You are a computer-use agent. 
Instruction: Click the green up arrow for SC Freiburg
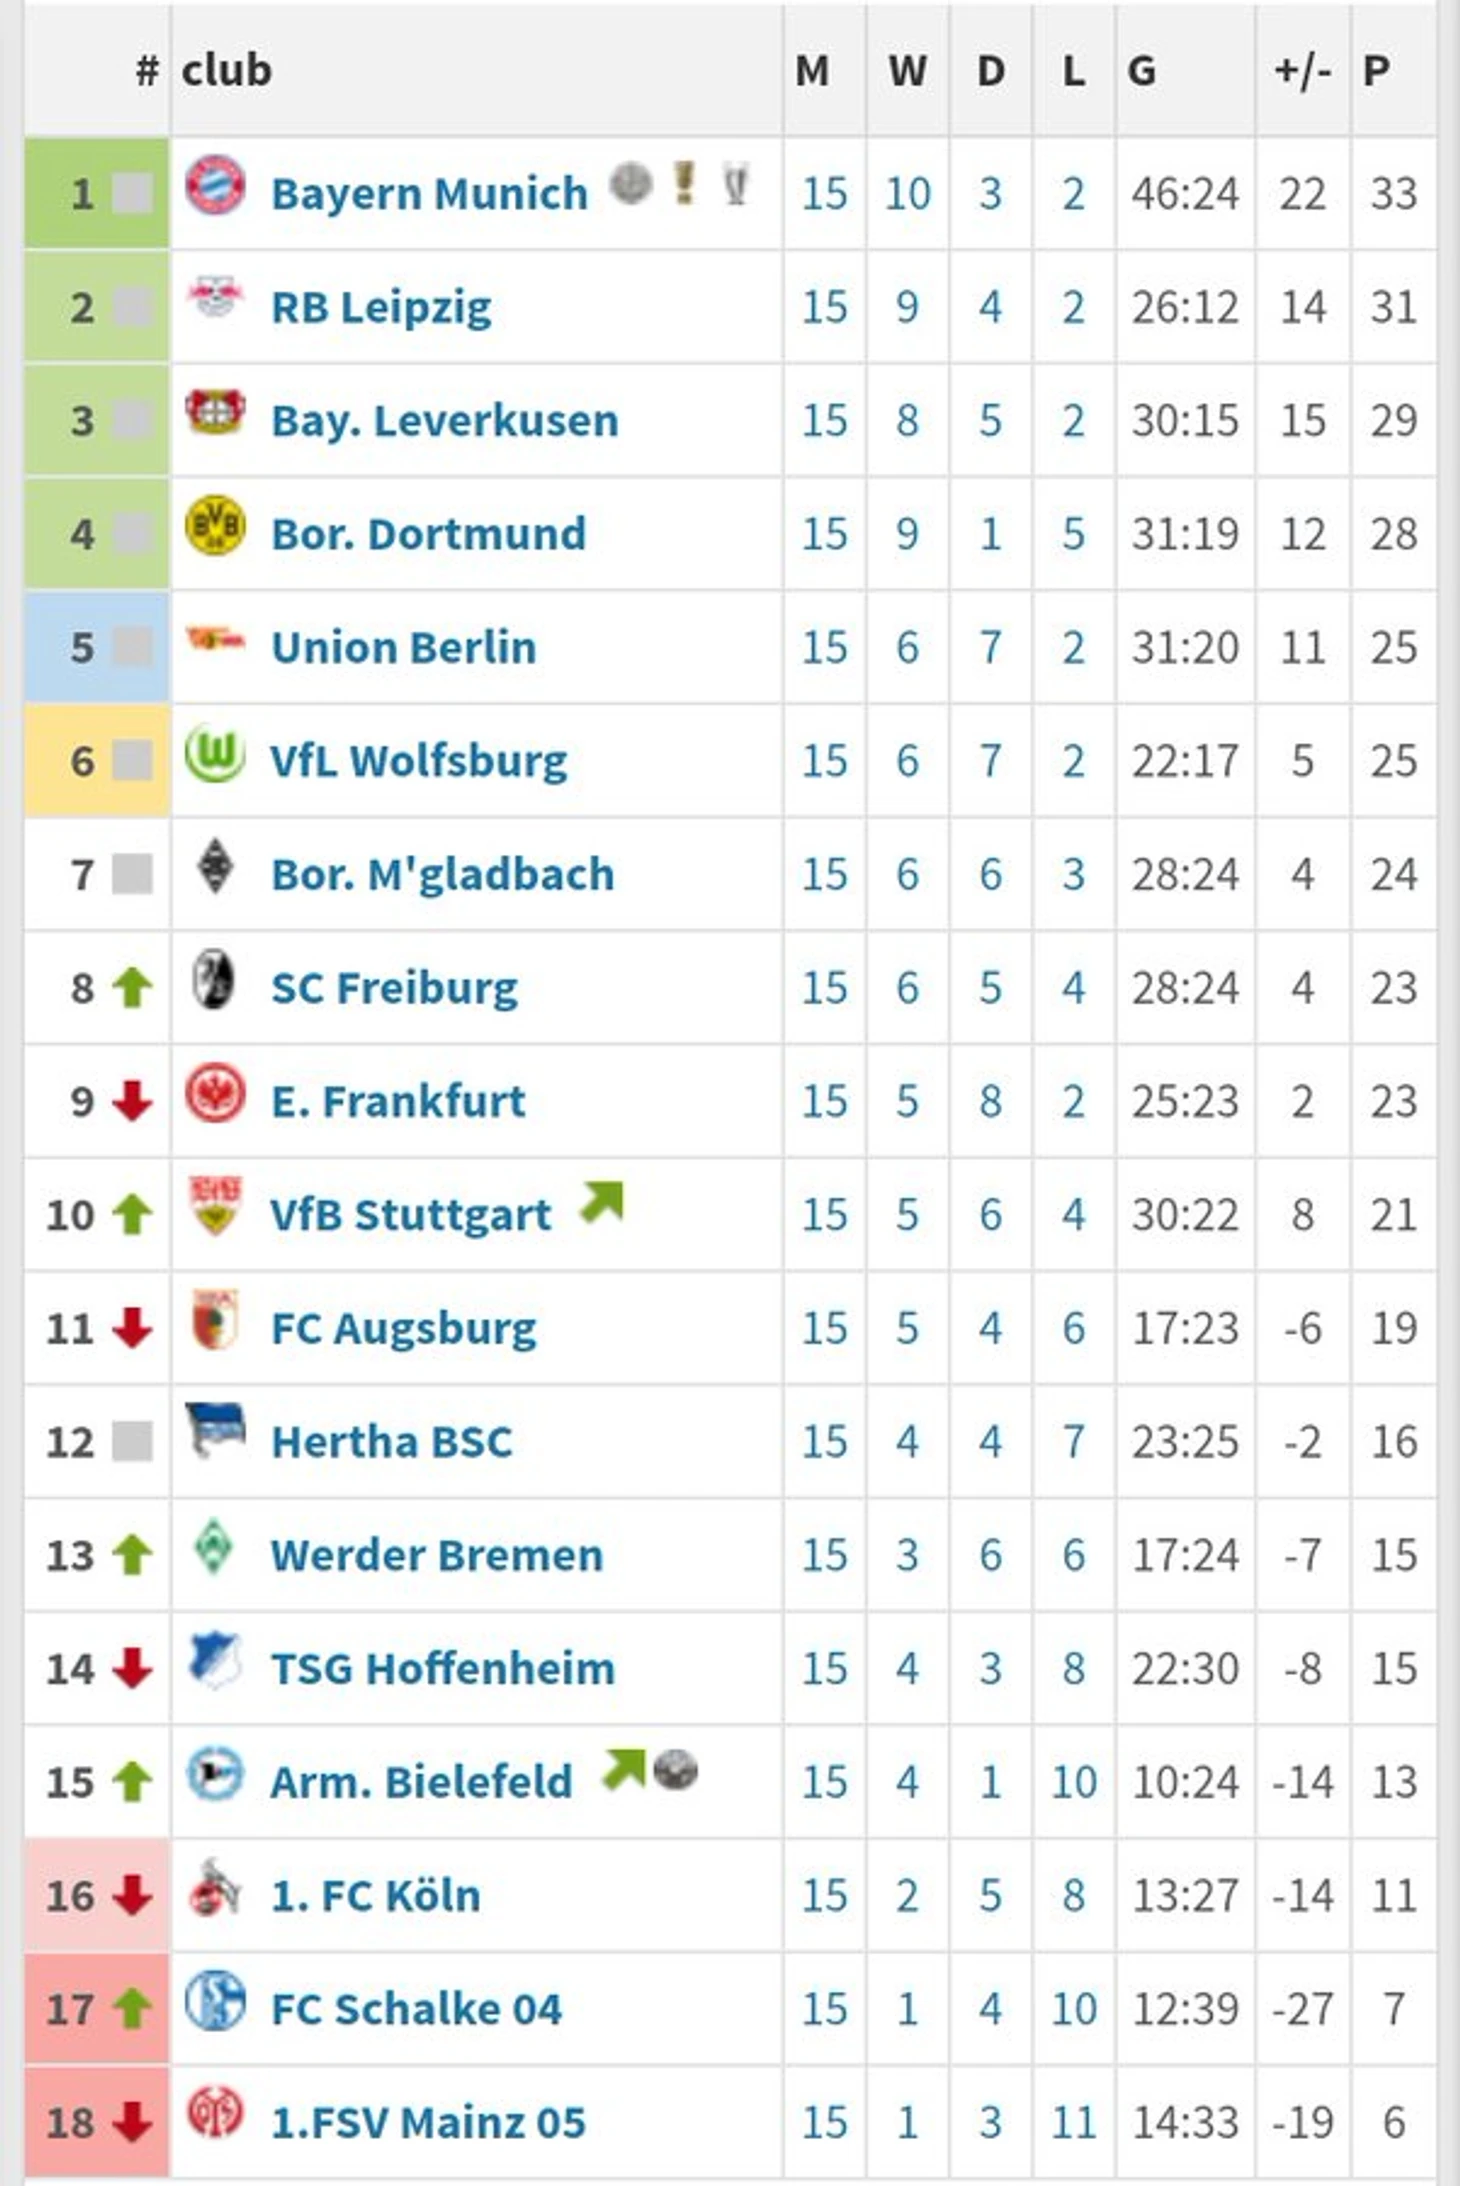pos(132,988)
